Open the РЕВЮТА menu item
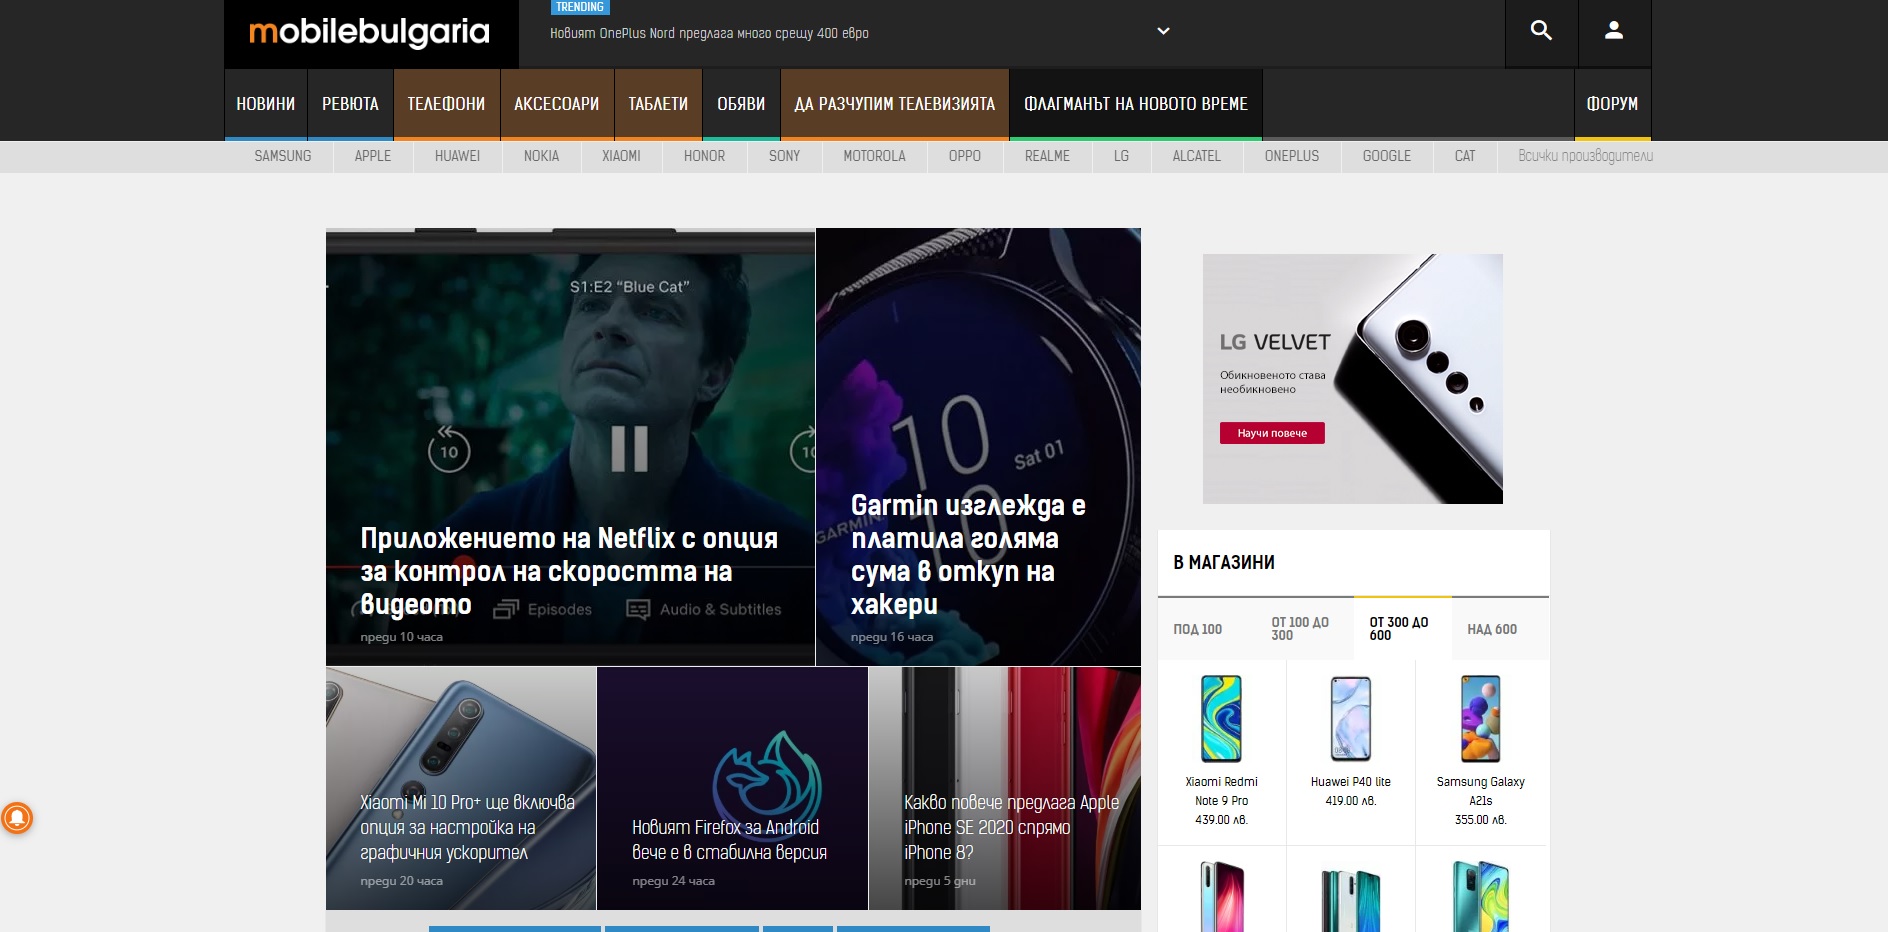The height and width of the screenshot is (932, 1888). click(x=350, y=104)
